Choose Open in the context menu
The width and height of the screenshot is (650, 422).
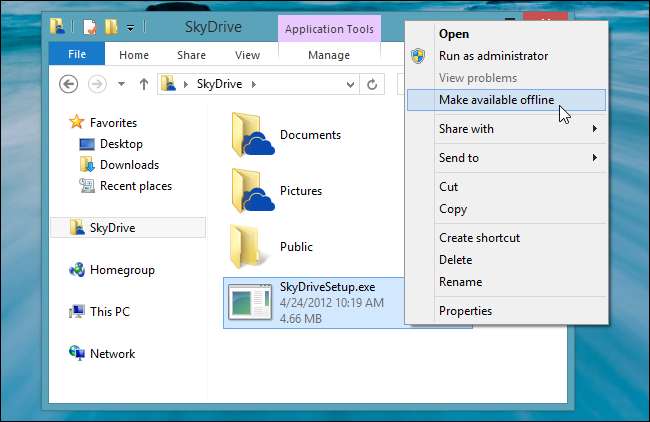pyautogui.click(x=506, y=34)
